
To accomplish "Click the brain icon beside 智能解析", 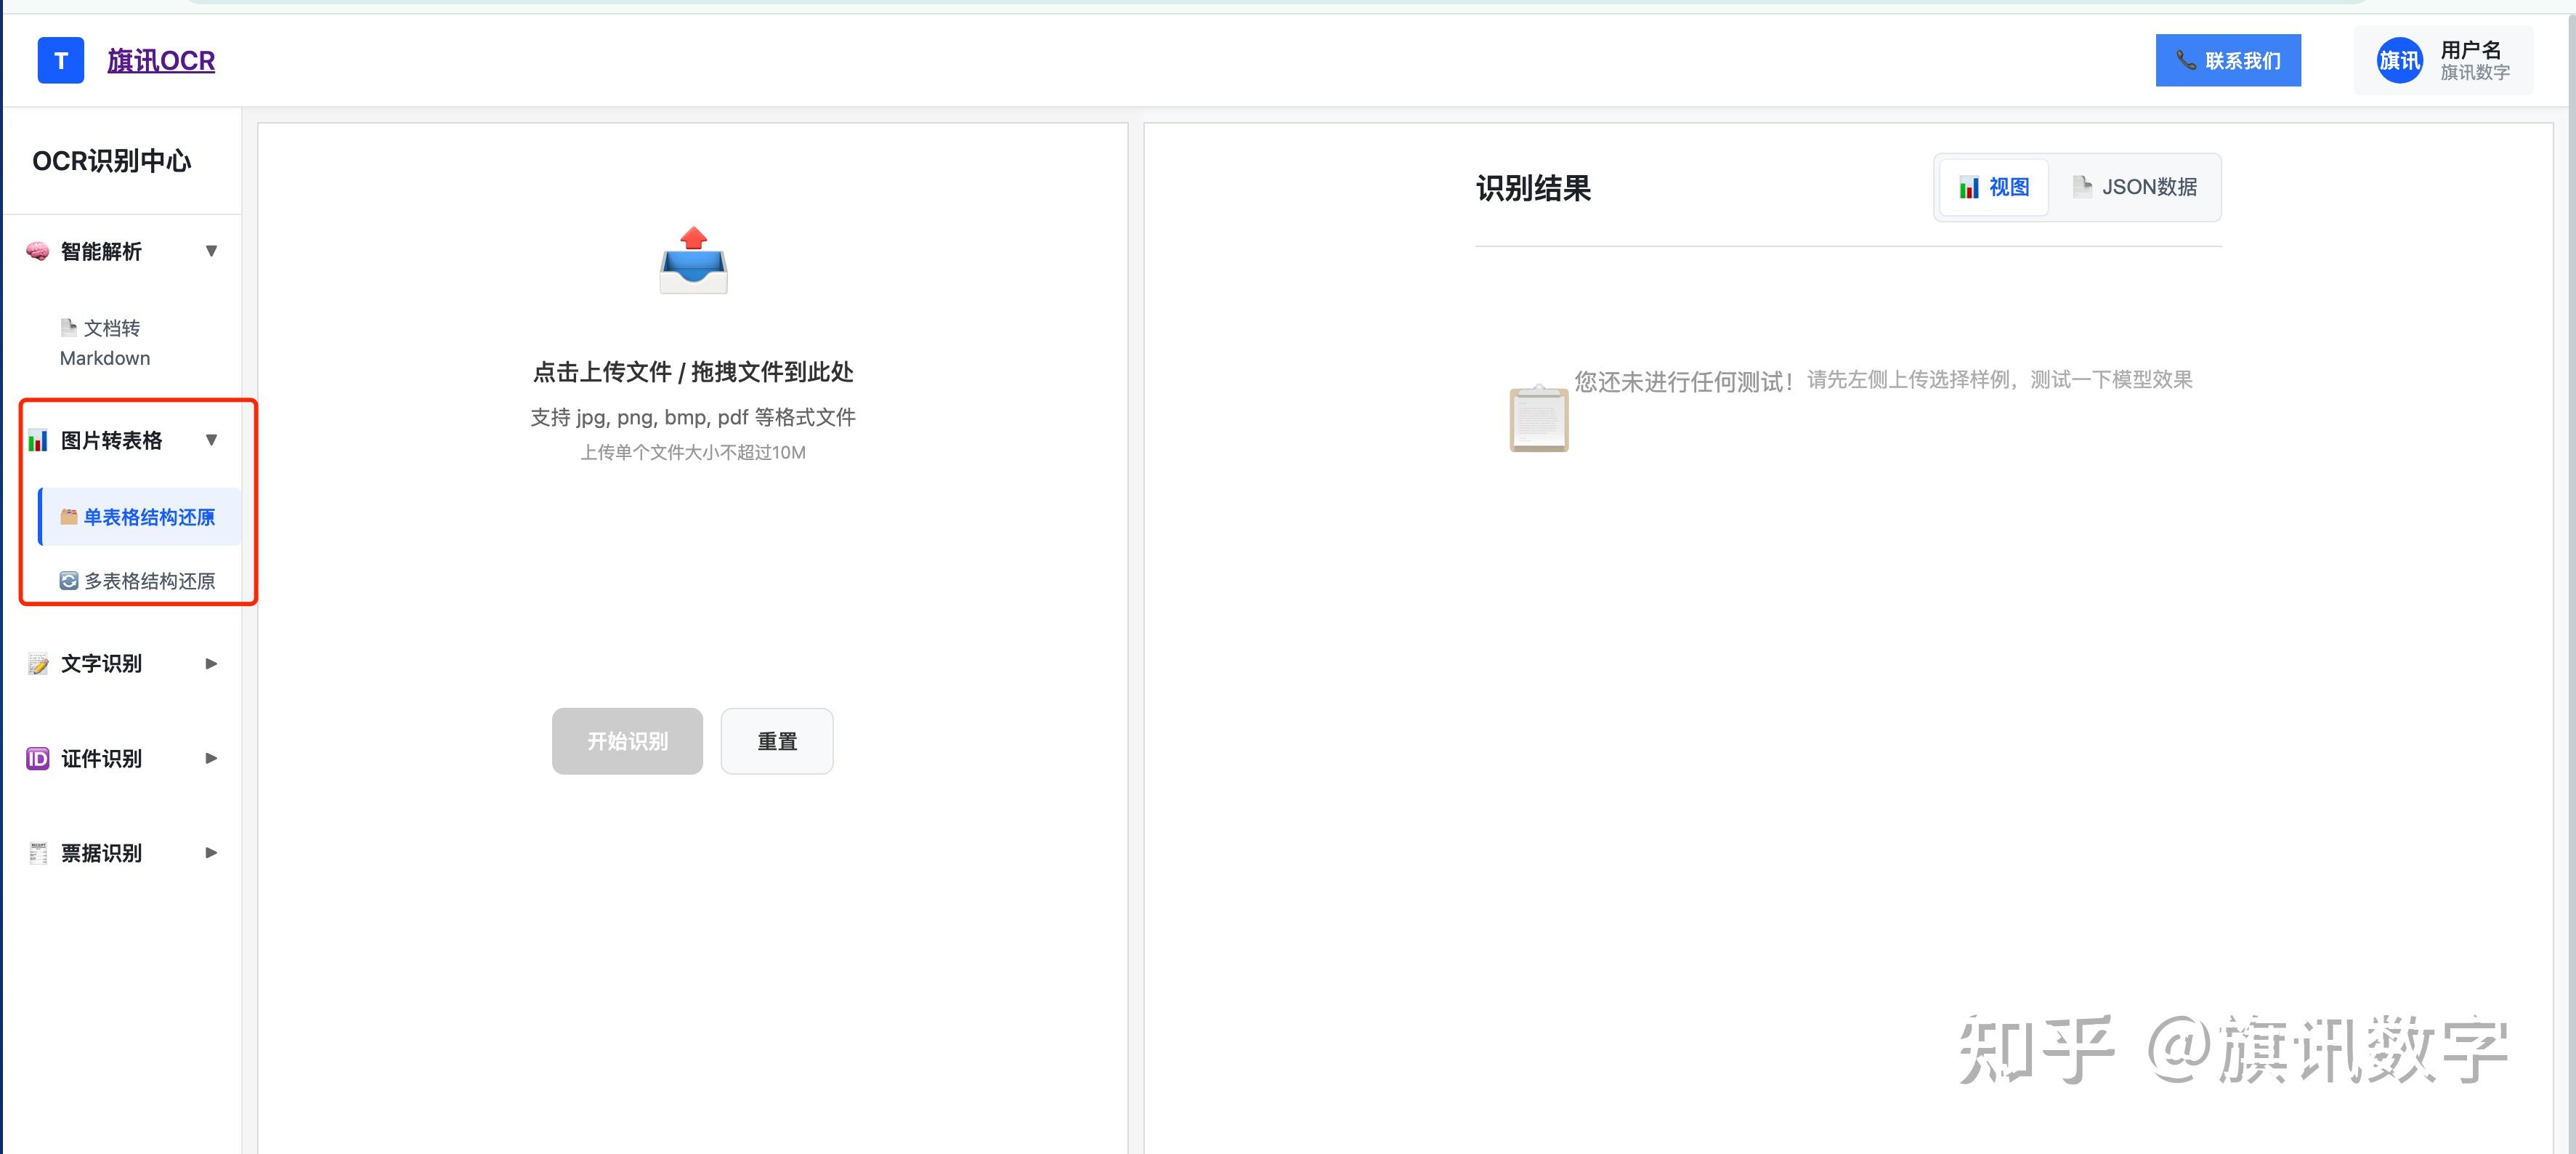I will point(38,251).
